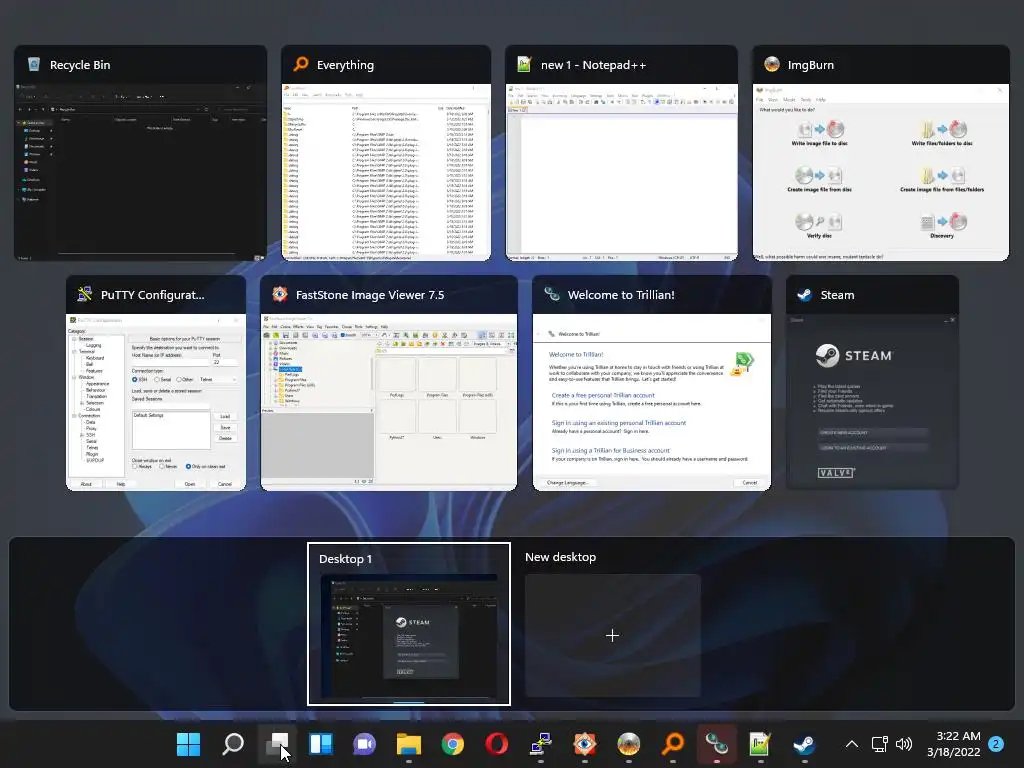This screenshot has height=768, width=1024.
Task: Switch to the Everything window thumbnail
Action: tap(386, 153)
